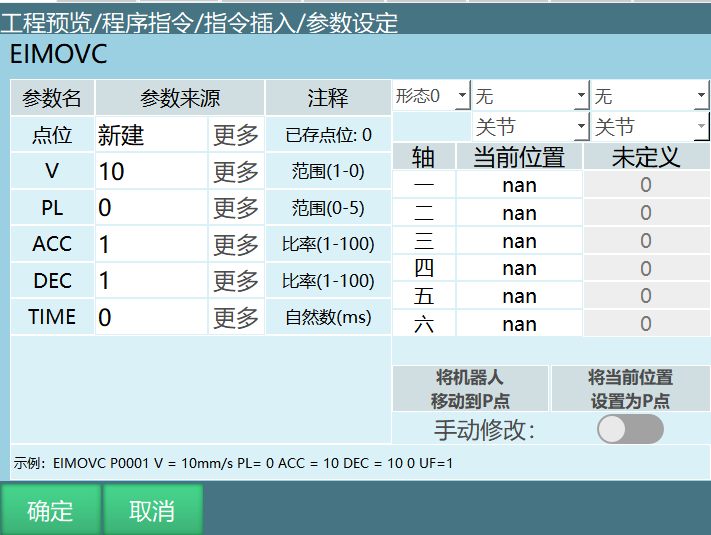This screenshot has width=711, height=535.
Task: Open the rightmost 关节 dropdown
Action: click(651, 126)
